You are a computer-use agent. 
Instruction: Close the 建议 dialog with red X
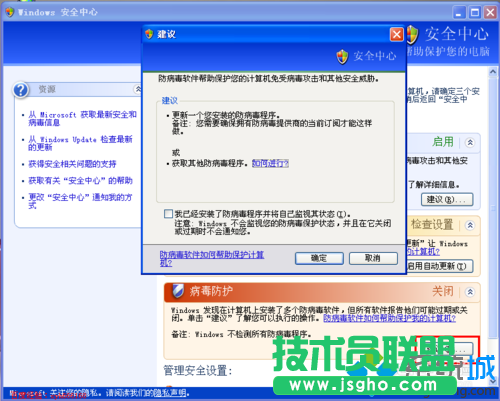tap(396, 34)
